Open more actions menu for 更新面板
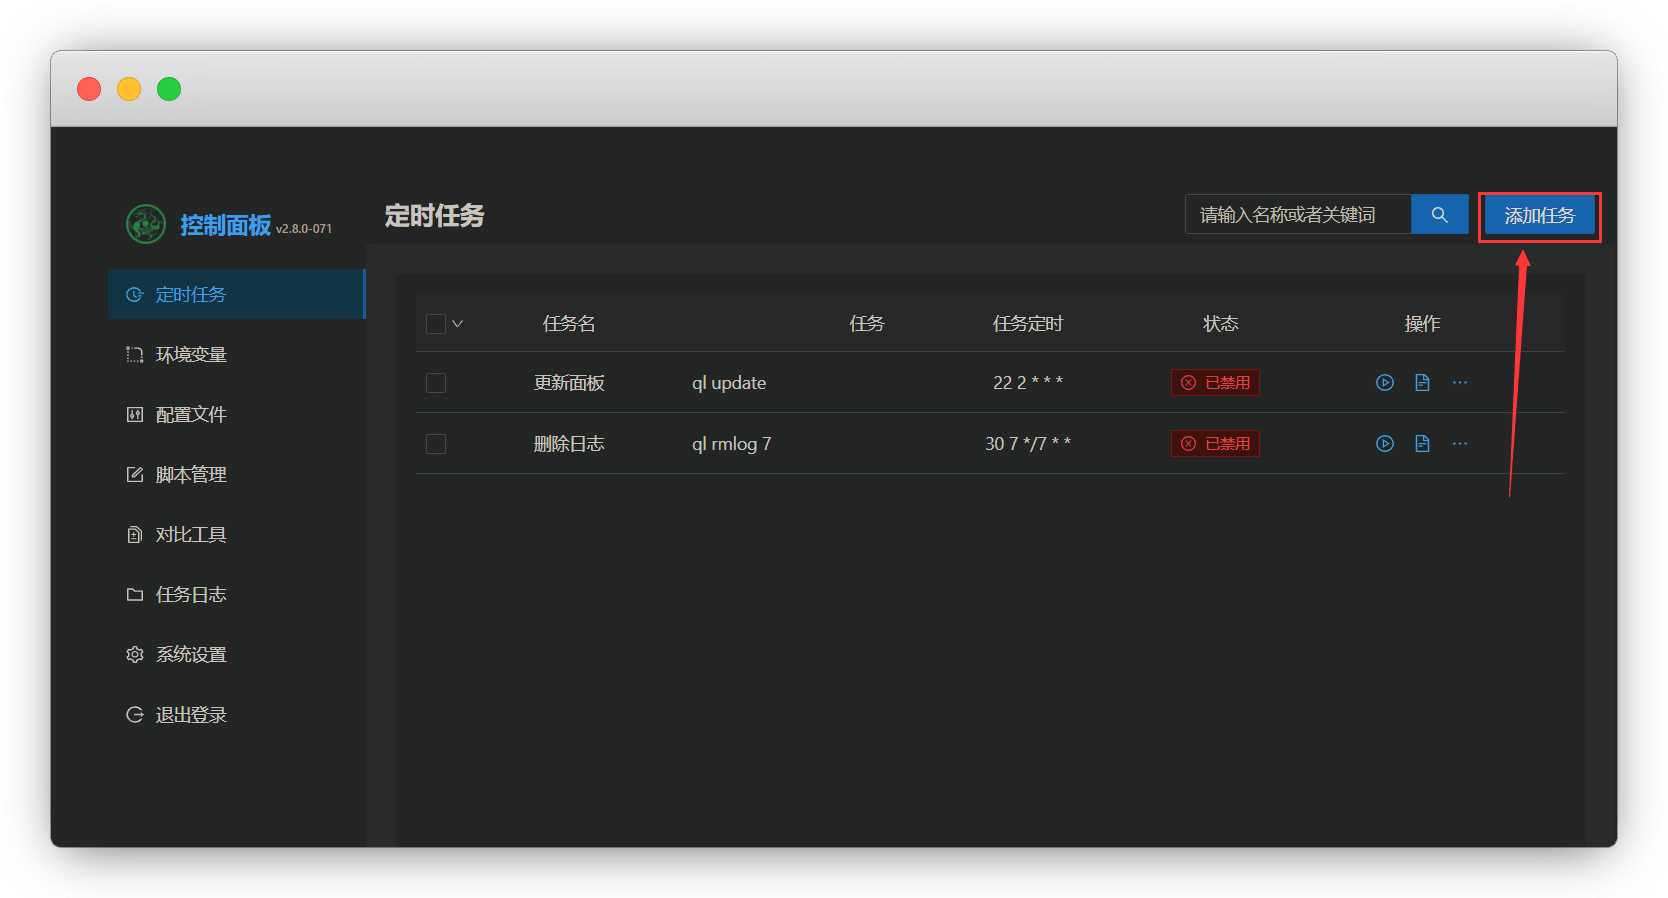This screenshot has width=1668, height=898. (1460, 383)
